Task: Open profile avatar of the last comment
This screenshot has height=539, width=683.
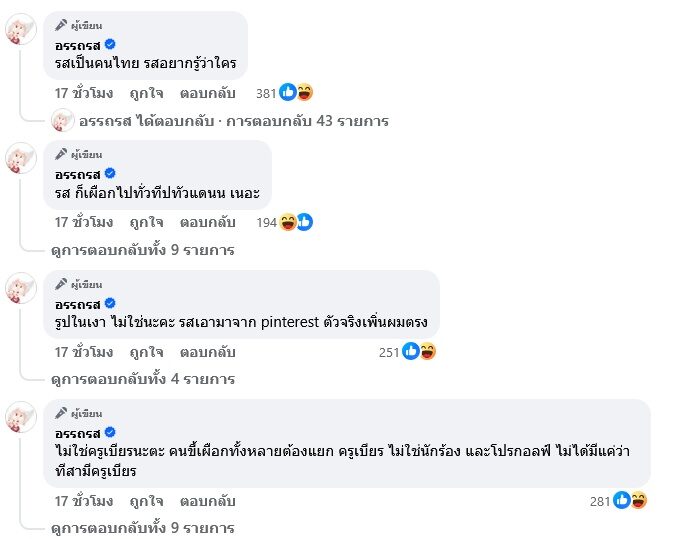Action: [x=22, y=418]
